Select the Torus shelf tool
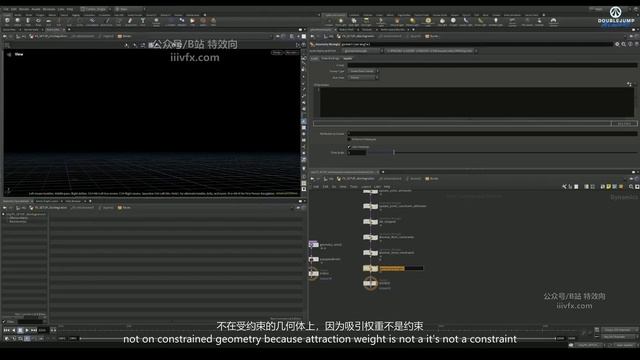 (x=38, y=21)
